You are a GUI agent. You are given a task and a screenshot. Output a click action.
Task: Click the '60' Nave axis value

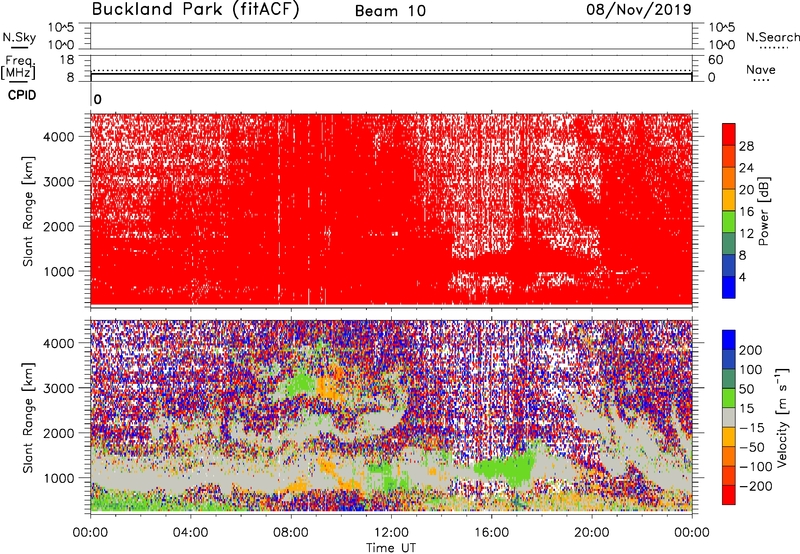[715, 60]
